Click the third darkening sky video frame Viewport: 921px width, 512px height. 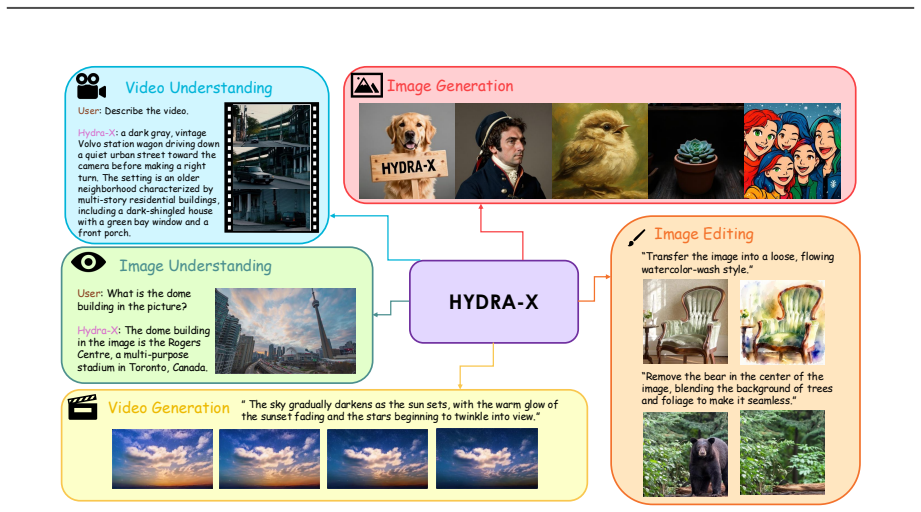coord(378,459)
